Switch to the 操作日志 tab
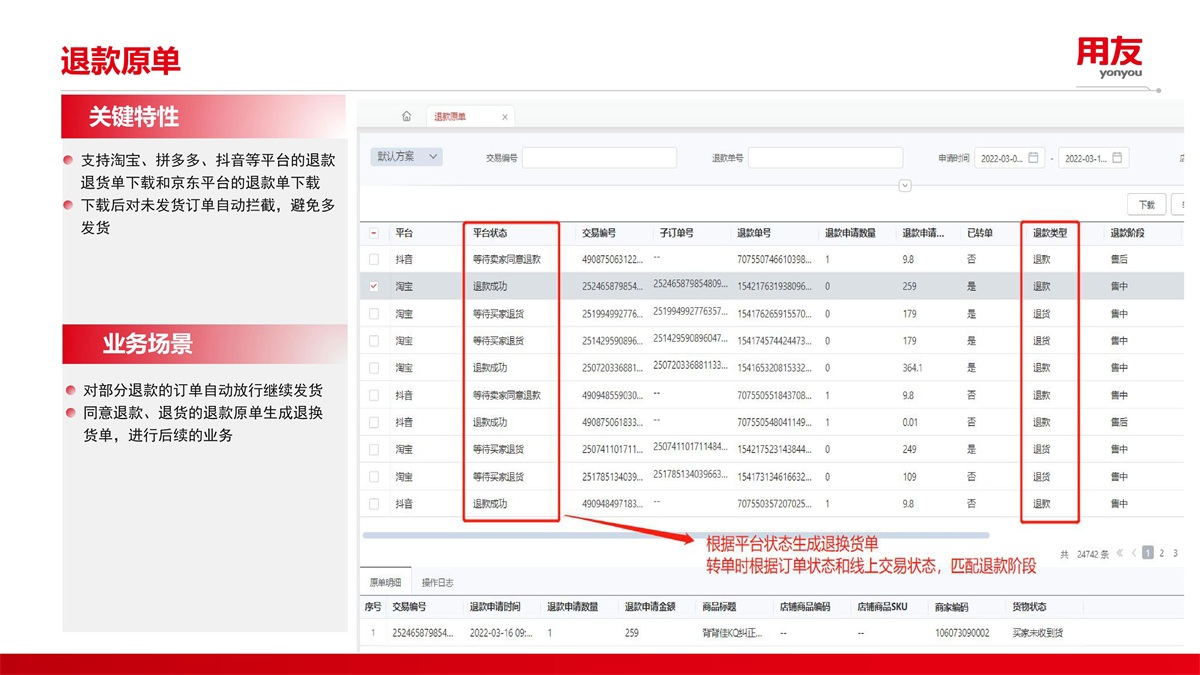Image resolution: width=1200 pixels, height=675 pixels. (x=437, y=582)
